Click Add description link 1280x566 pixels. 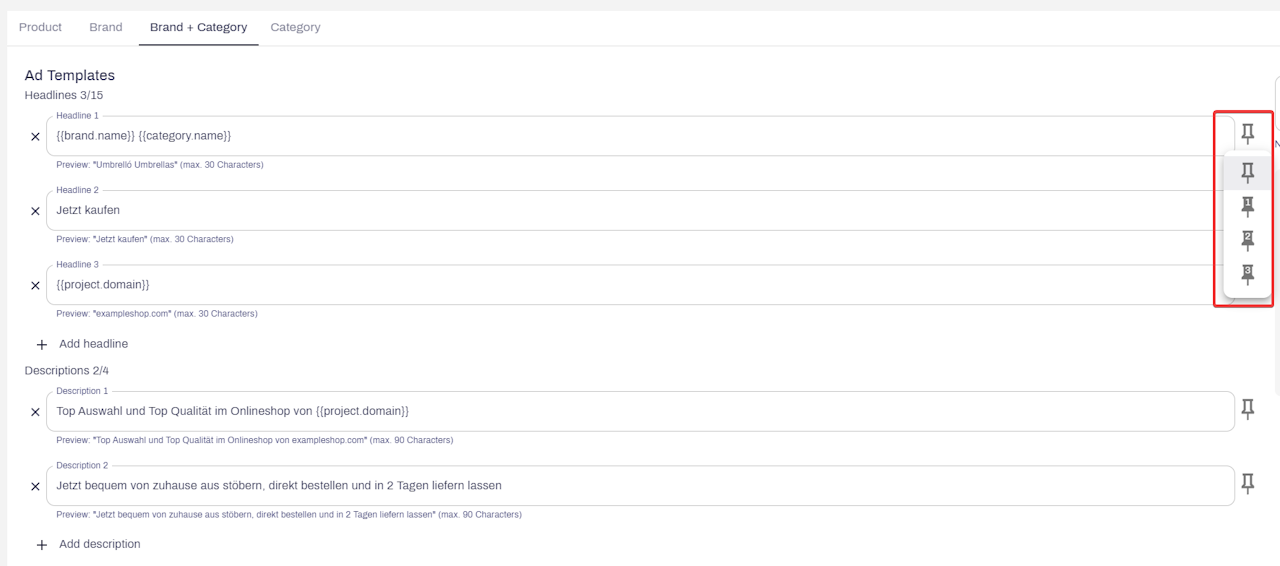point(99,544)
